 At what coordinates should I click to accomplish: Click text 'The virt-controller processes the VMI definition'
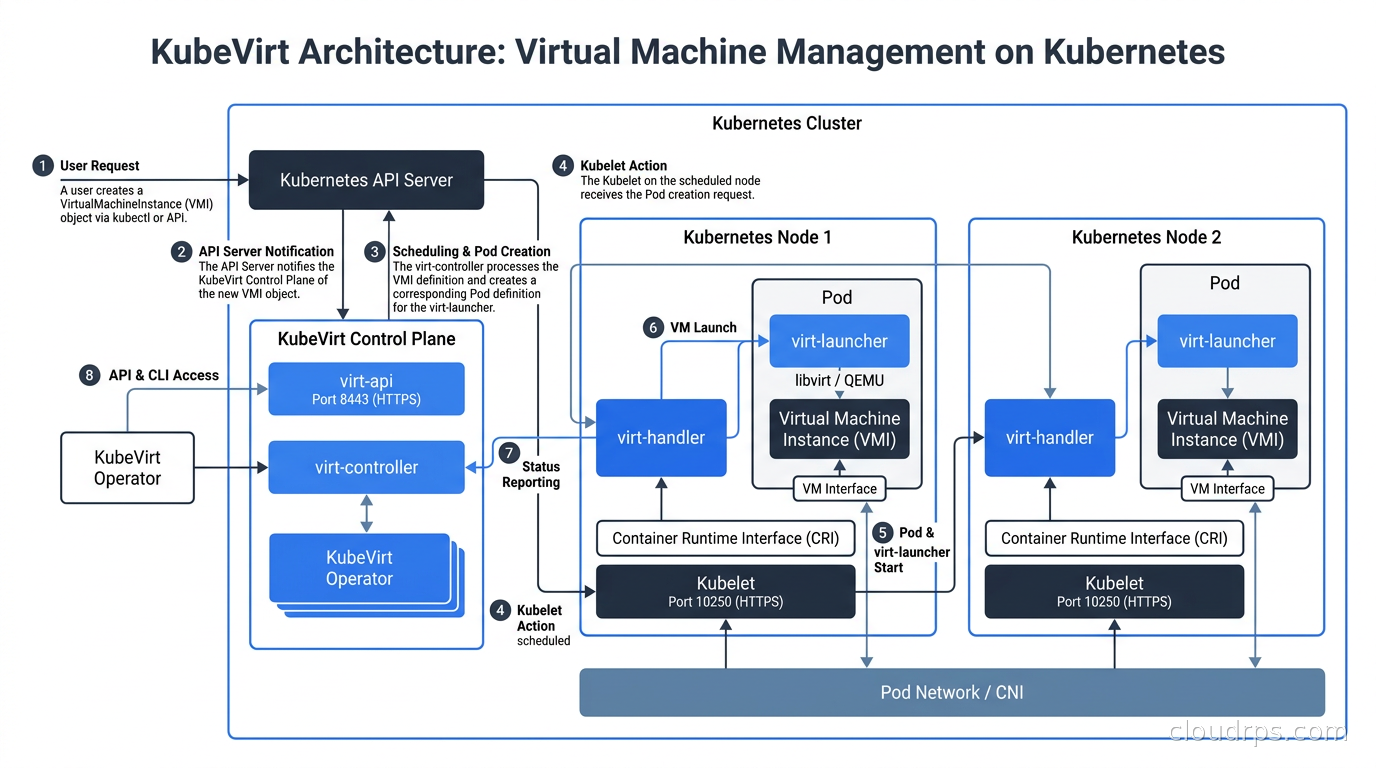click(x=475, y=274)
